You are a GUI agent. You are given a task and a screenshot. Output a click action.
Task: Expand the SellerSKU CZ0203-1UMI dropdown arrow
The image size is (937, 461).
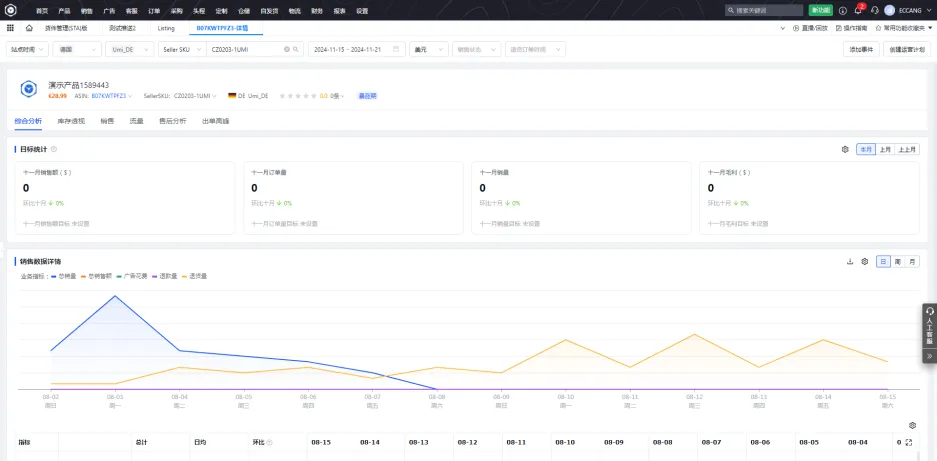click(x=213, y=96)
